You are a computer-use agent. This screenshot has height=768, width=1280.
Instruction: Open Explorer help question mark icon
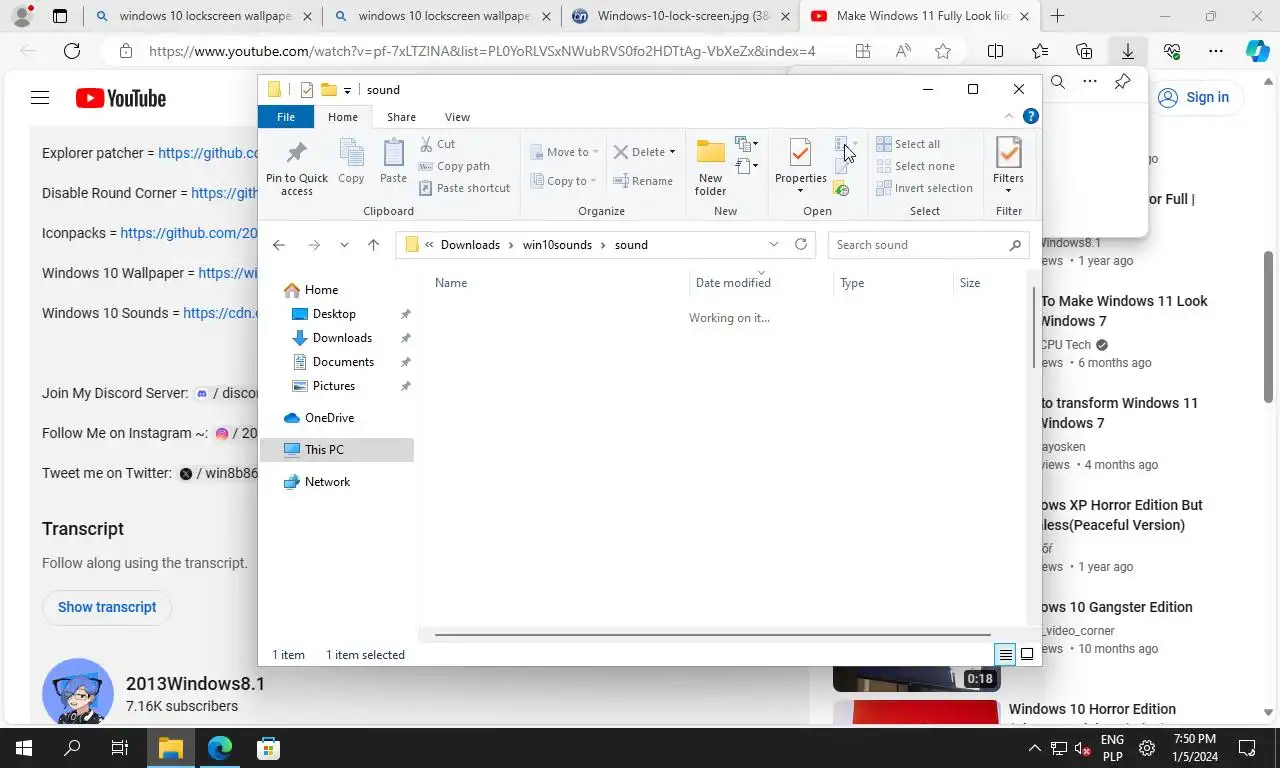point(1031,116)
